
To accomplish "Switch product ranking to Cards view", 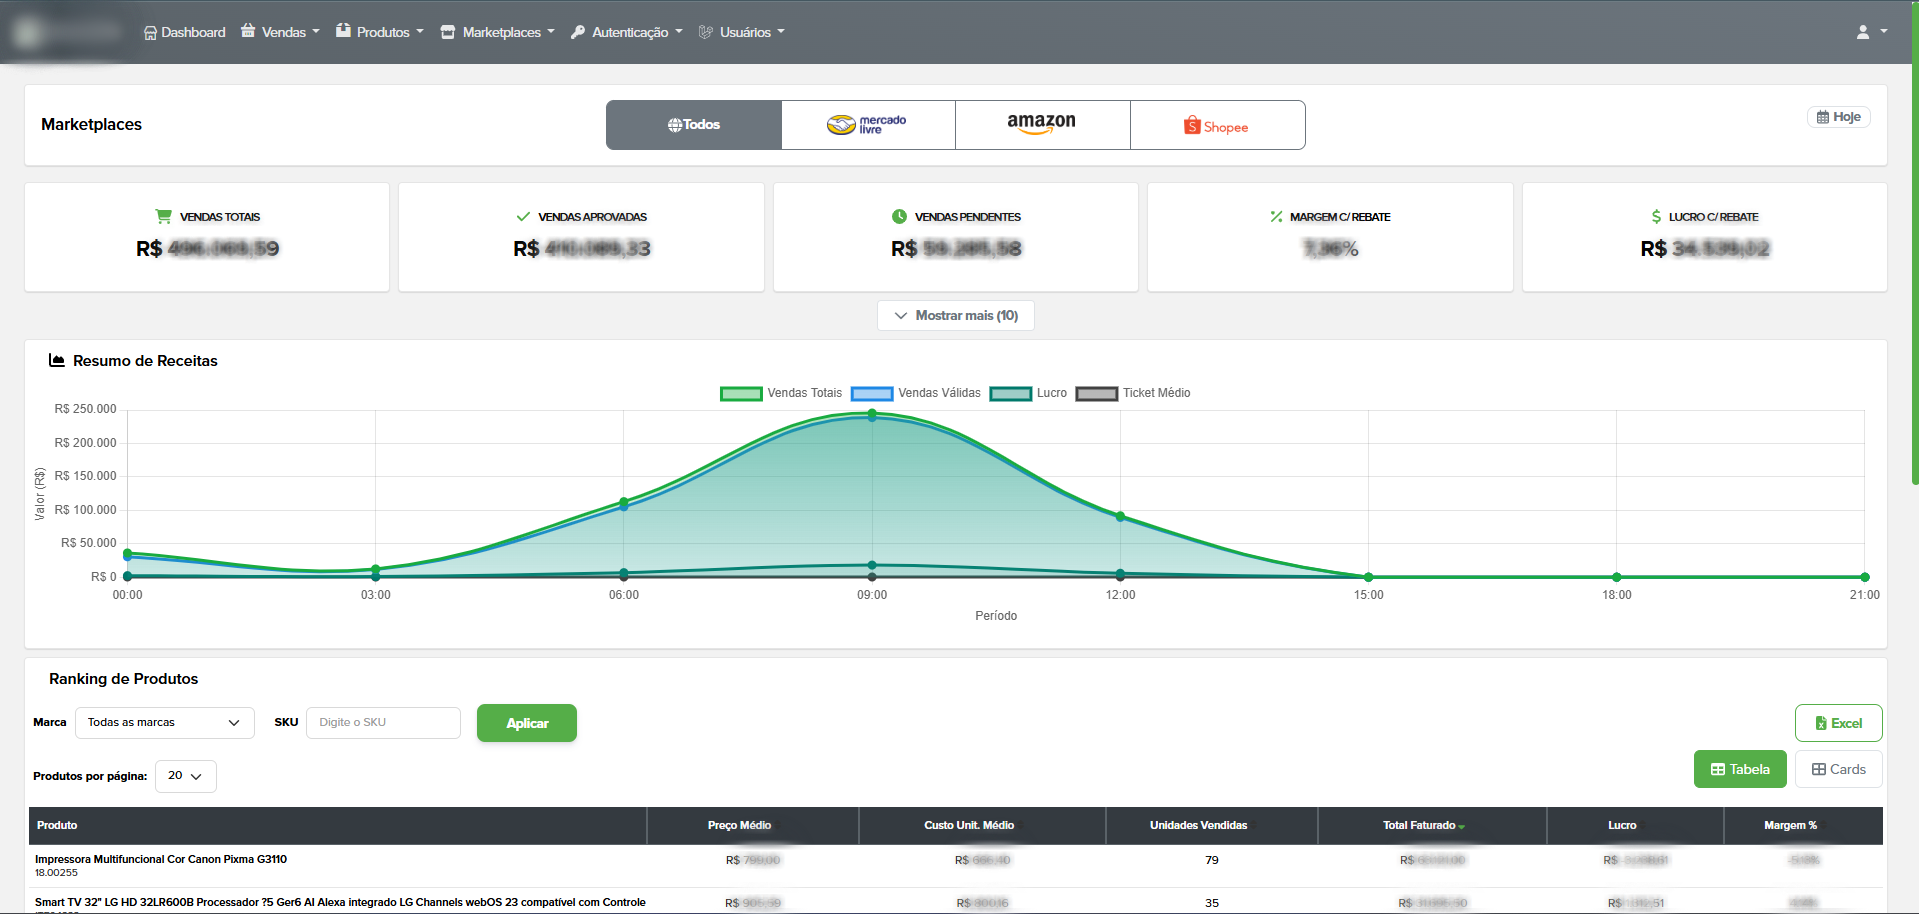I will click(1838, 768).
